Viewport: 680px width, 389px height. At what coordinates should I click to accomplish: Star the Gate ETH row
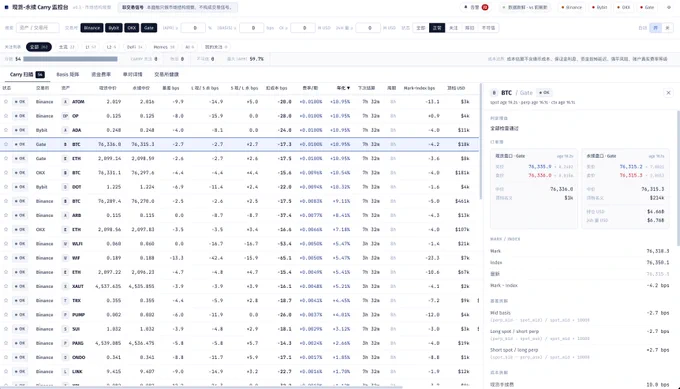tap(6, 159)
